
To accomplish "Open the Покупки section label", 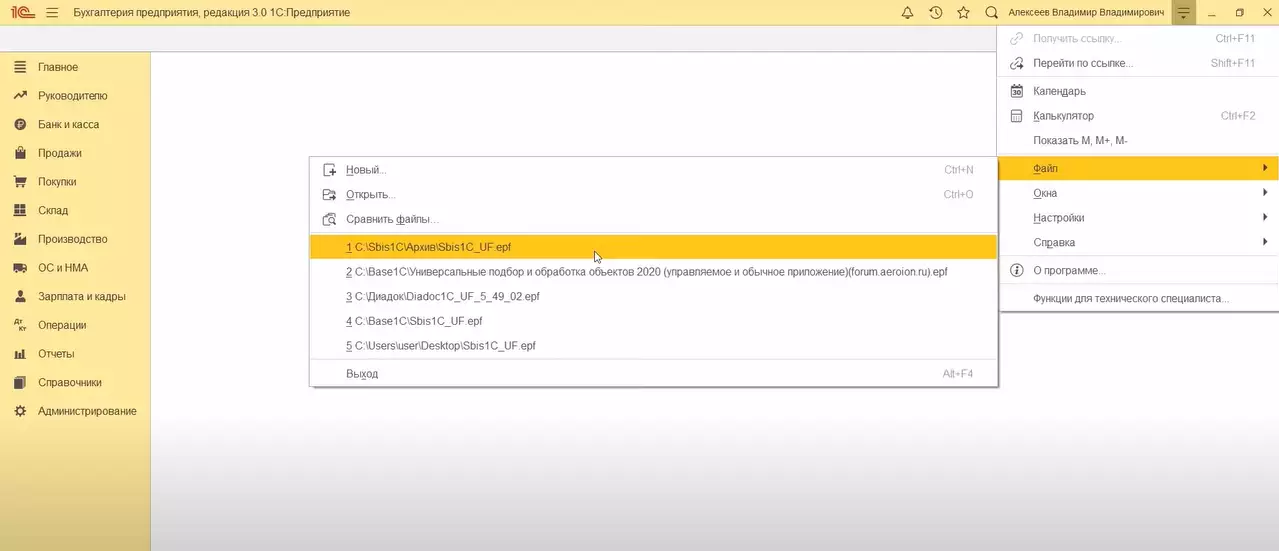I will [x=57, y=182].
